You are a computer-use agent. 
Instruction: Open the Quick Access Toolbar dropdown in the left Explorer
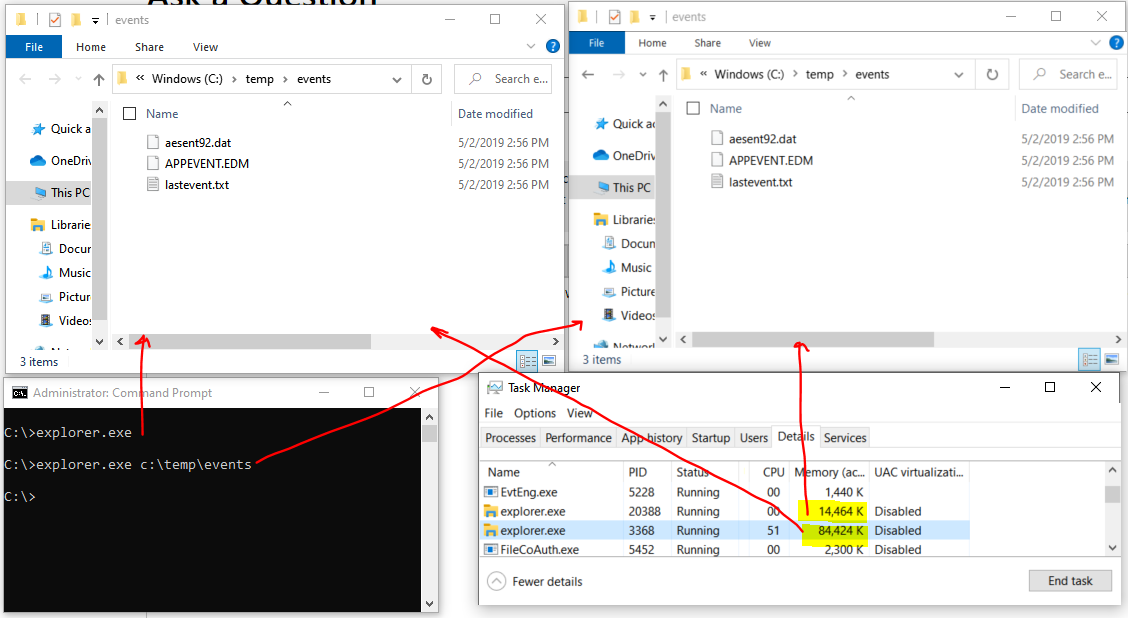[95, 20]
